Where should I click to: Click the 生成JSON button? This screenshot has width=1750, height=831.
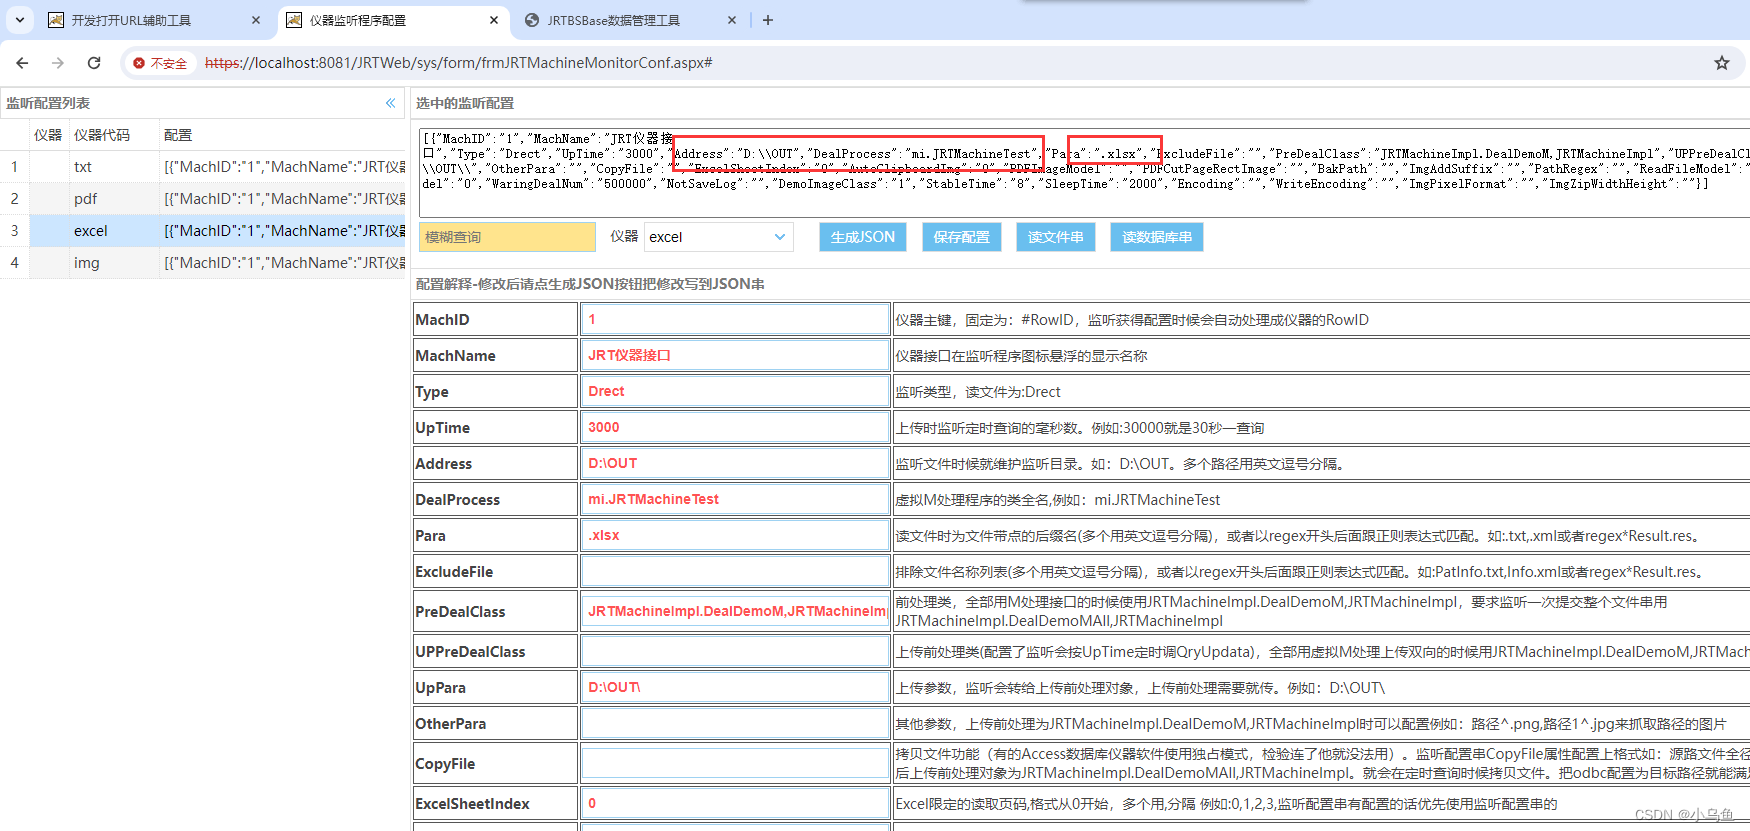point(863,237)
